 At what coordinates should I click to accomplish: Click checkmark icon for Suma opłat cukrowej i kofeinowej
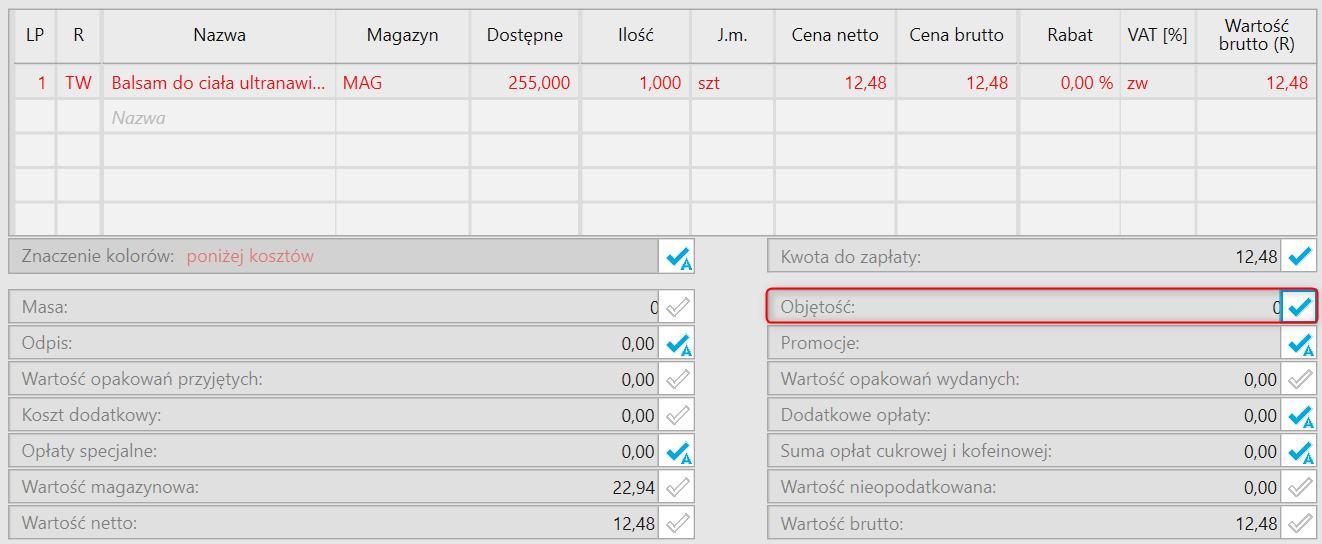click(1300, 452)
